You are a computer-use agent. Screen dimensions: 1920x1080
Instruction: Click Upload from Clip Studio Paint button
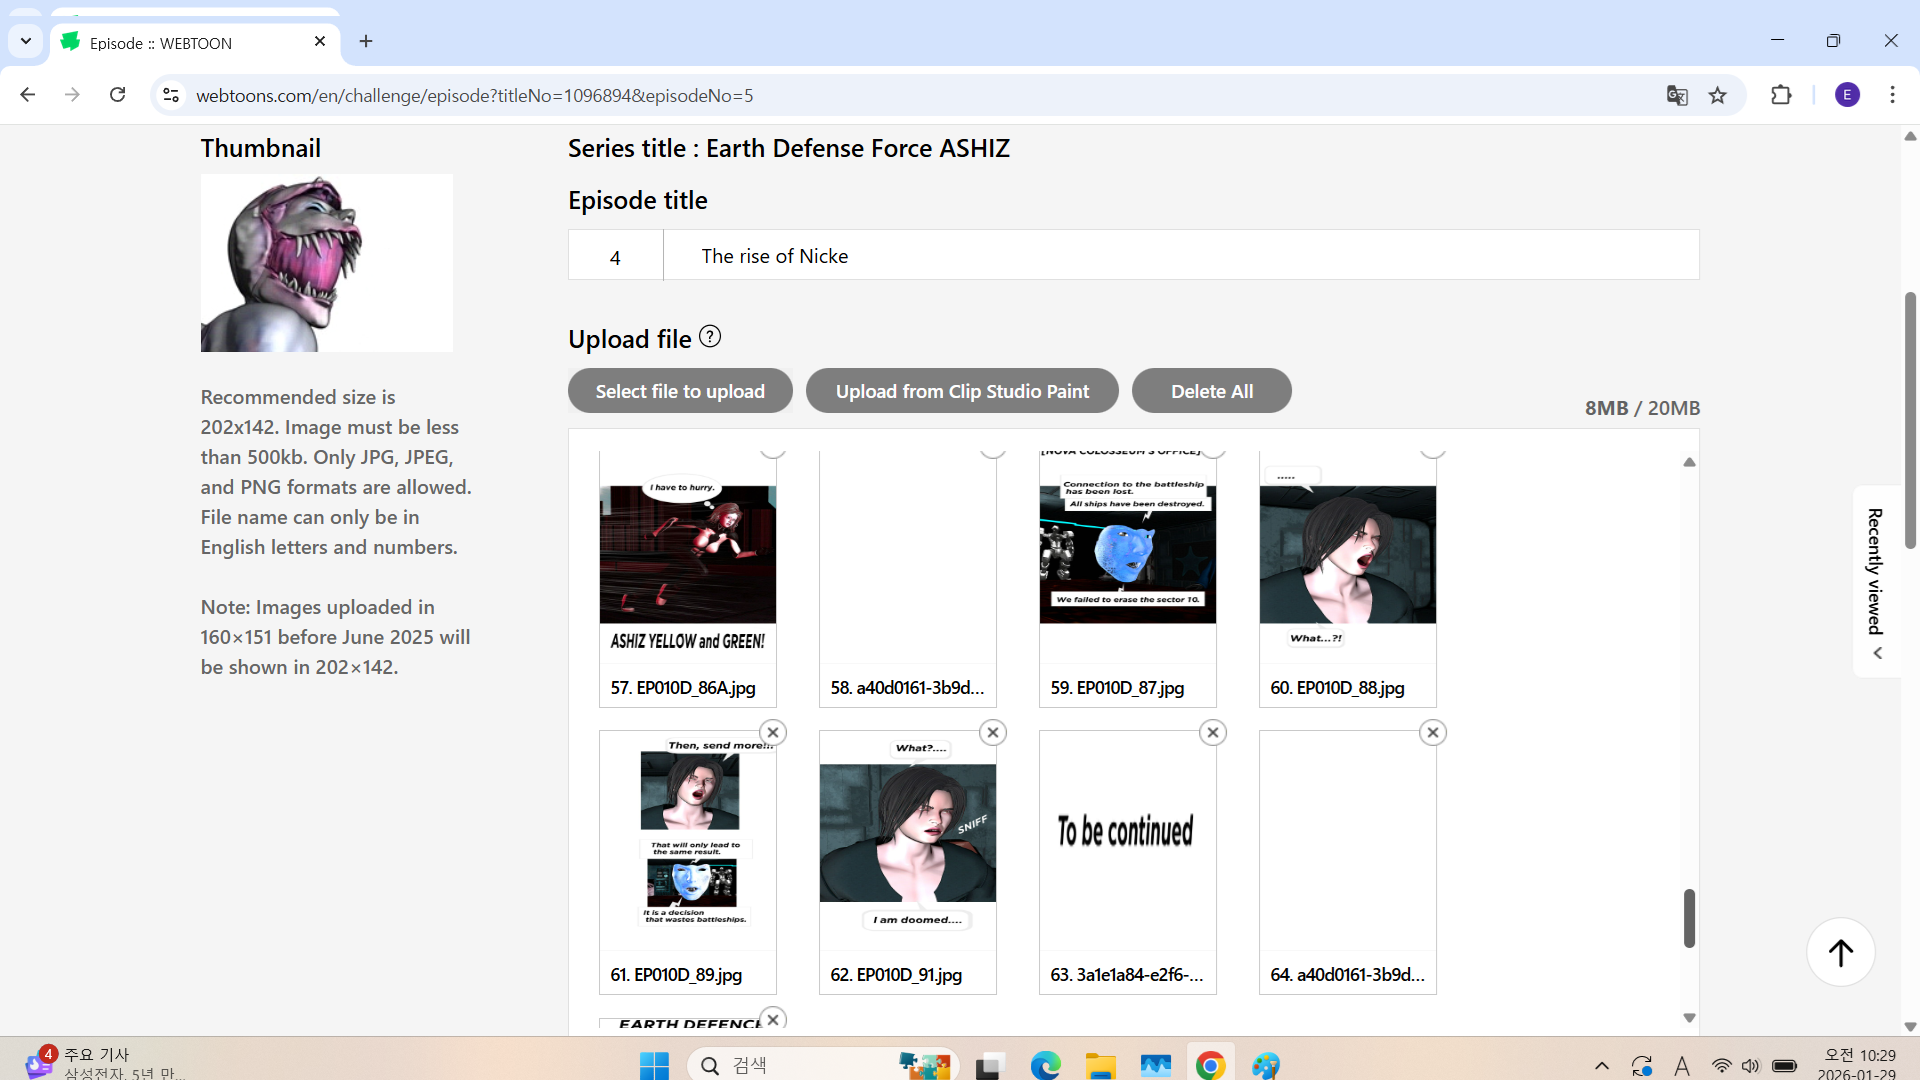(x=962, y=391)
